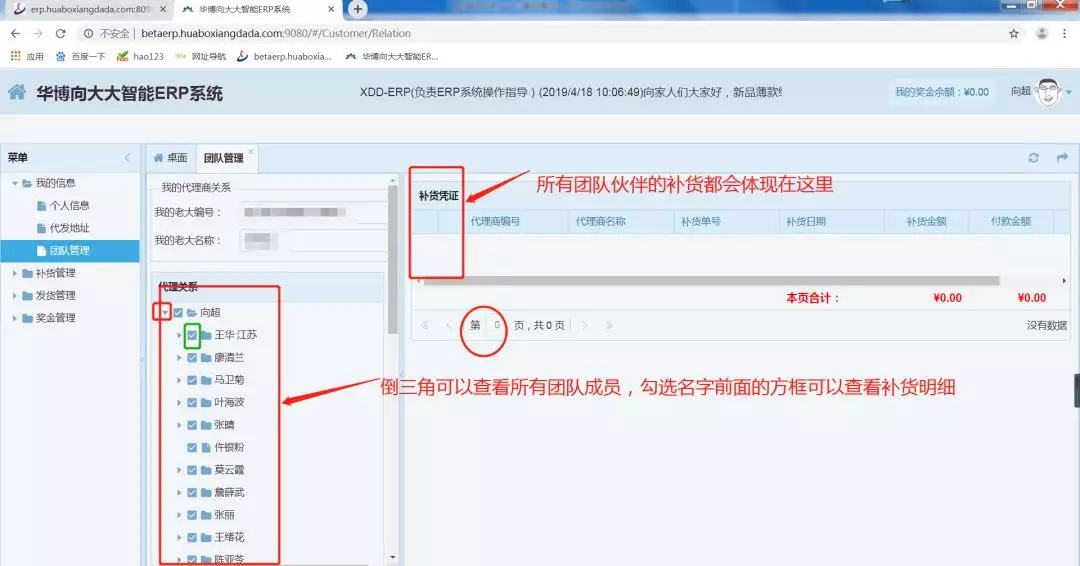
Task: Toggle the checkbox for 张晴
Action: pos(192,425)
